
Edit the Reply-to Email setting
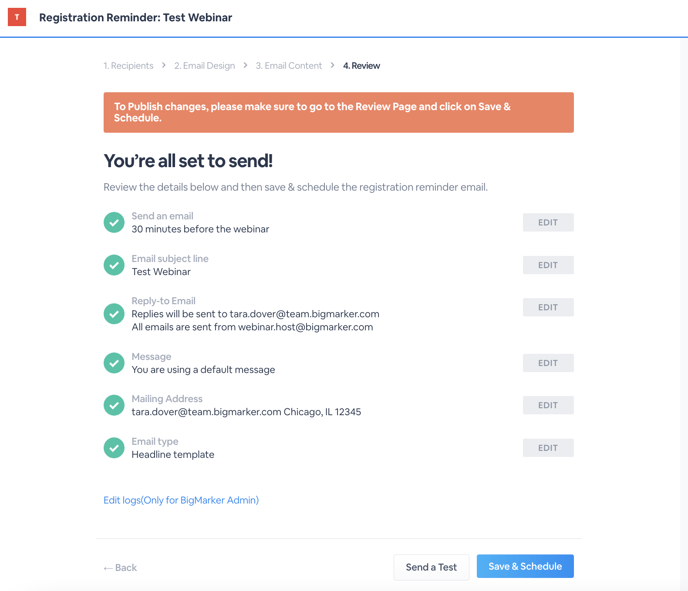pyautogui.click(x=548, y=307)
